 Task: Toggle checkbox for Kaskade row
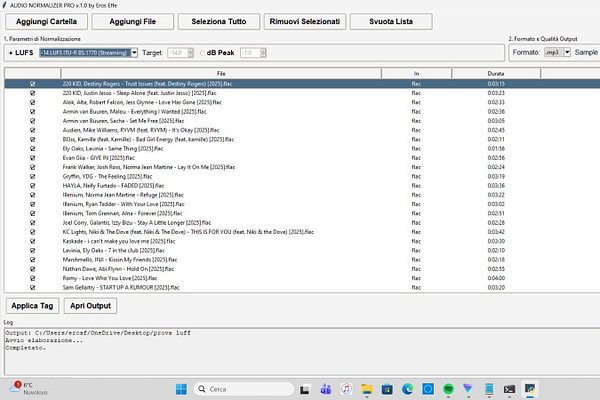(33, 241)
